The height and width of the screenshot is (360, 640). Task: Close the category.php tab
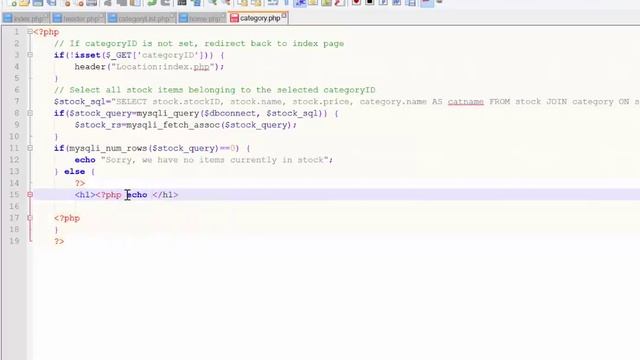284,16
